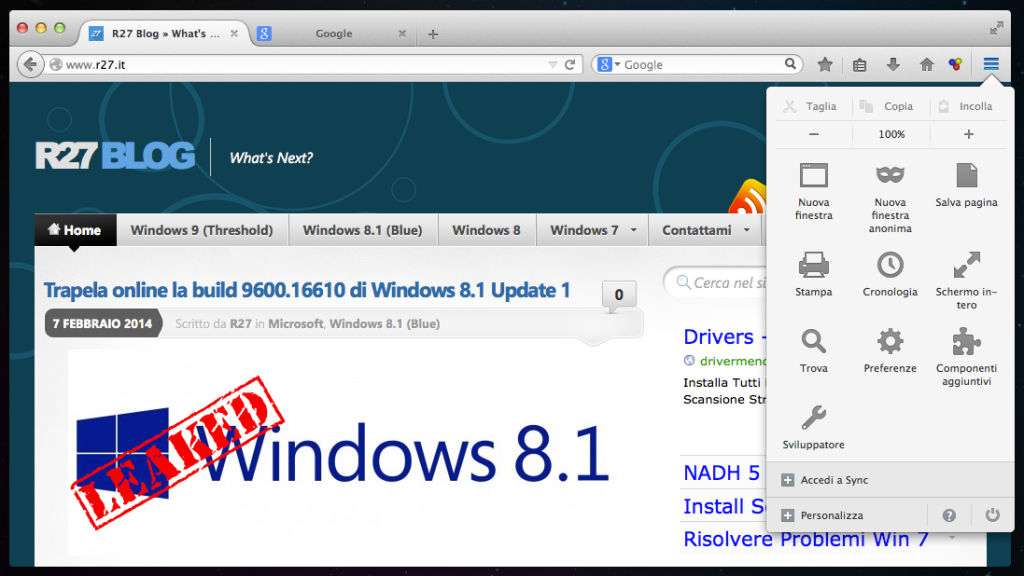This screenshot has height=576, width=1024.
Task: Open a new tab with plus button
Action: click(x=432, y=34)
